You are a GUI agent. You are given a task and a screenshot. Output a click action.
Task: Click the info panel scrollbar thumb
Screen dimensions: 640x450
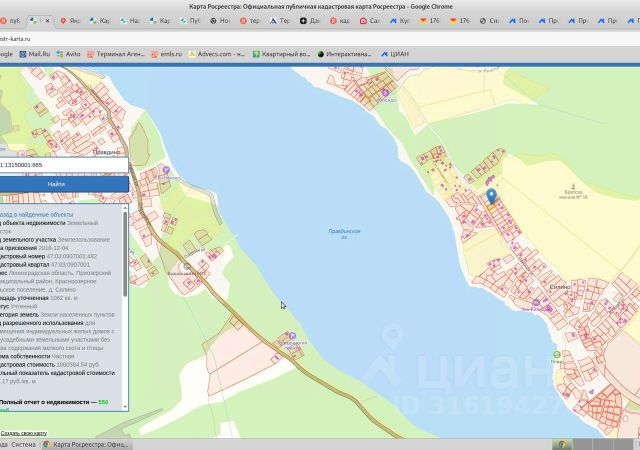[x=125, y=254]
